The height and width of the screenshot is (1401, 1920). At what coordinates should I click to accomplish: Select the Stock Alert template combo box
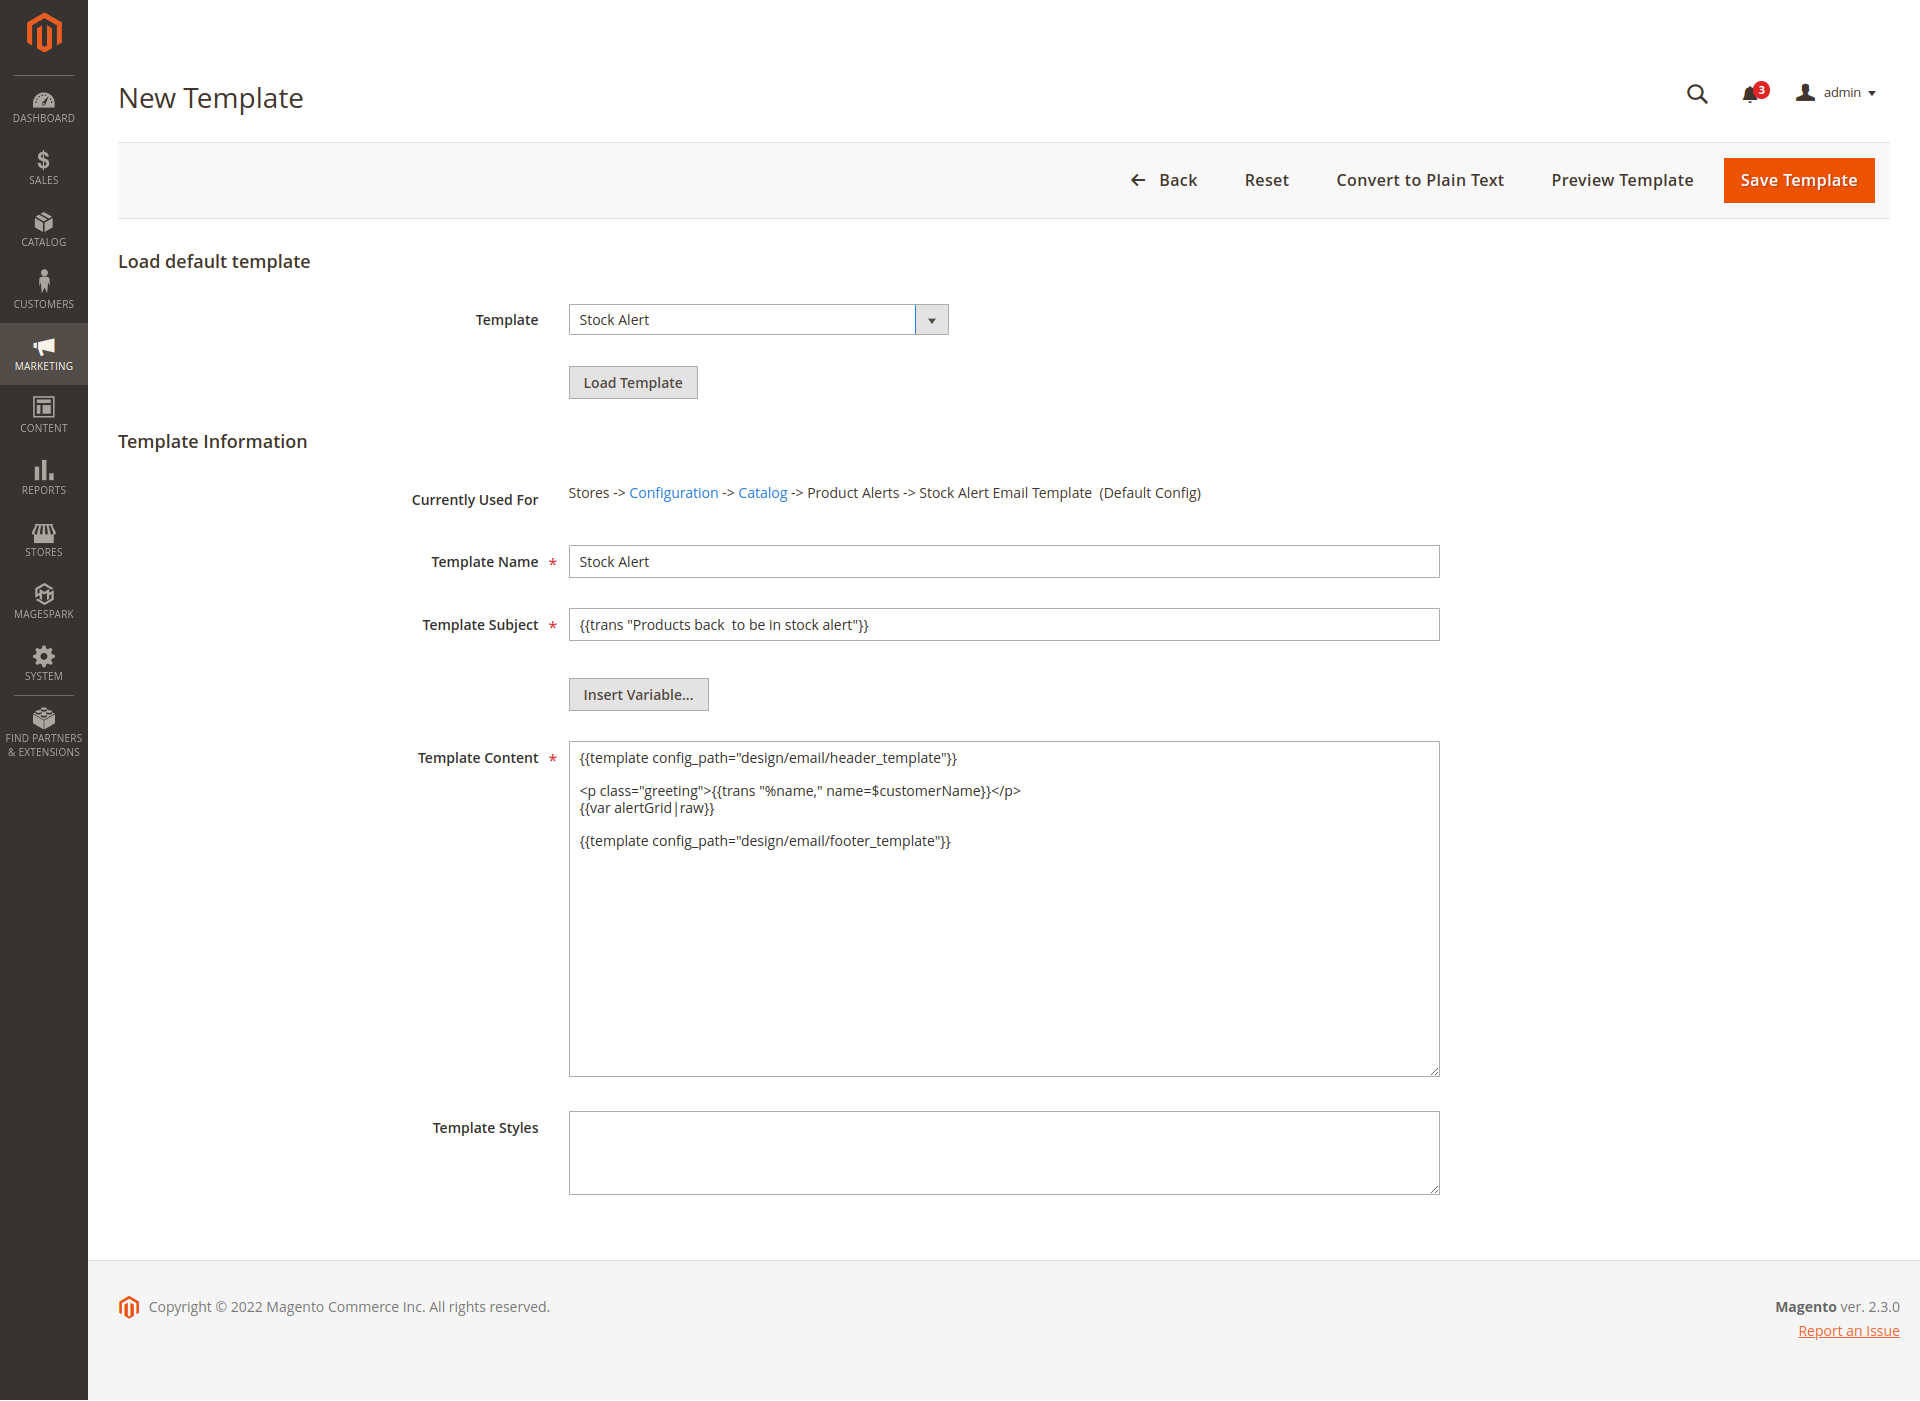pyautogui.click(x=758, y=320)
